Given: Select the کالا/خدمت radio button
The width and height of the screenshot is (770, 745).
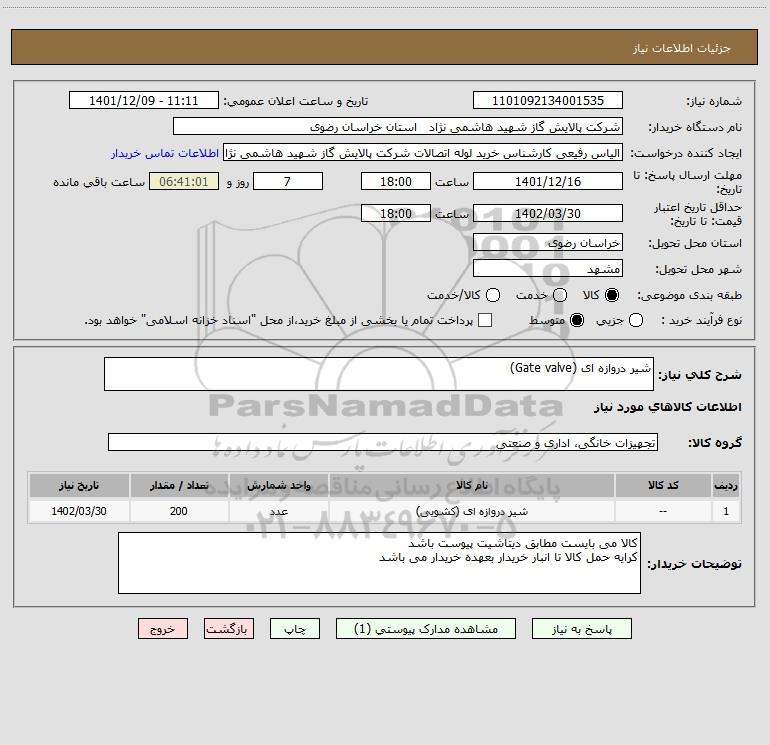Looking at the screenshot, I should click(x=493, y=295).
